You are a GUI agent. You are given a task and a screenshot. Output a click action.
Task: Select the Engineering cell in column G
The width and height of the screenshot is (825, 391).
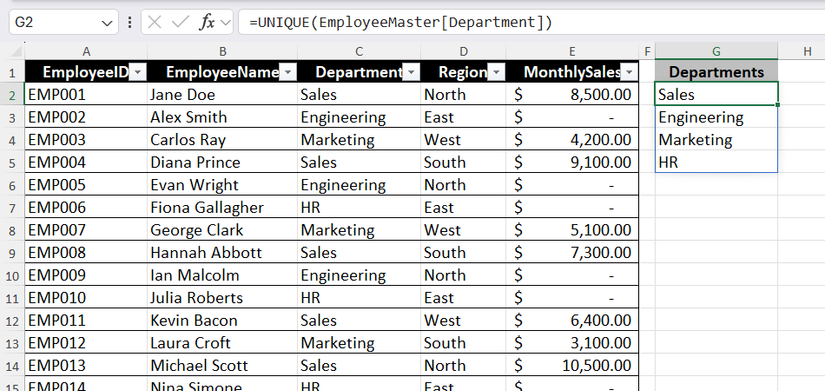pos(716,117)
